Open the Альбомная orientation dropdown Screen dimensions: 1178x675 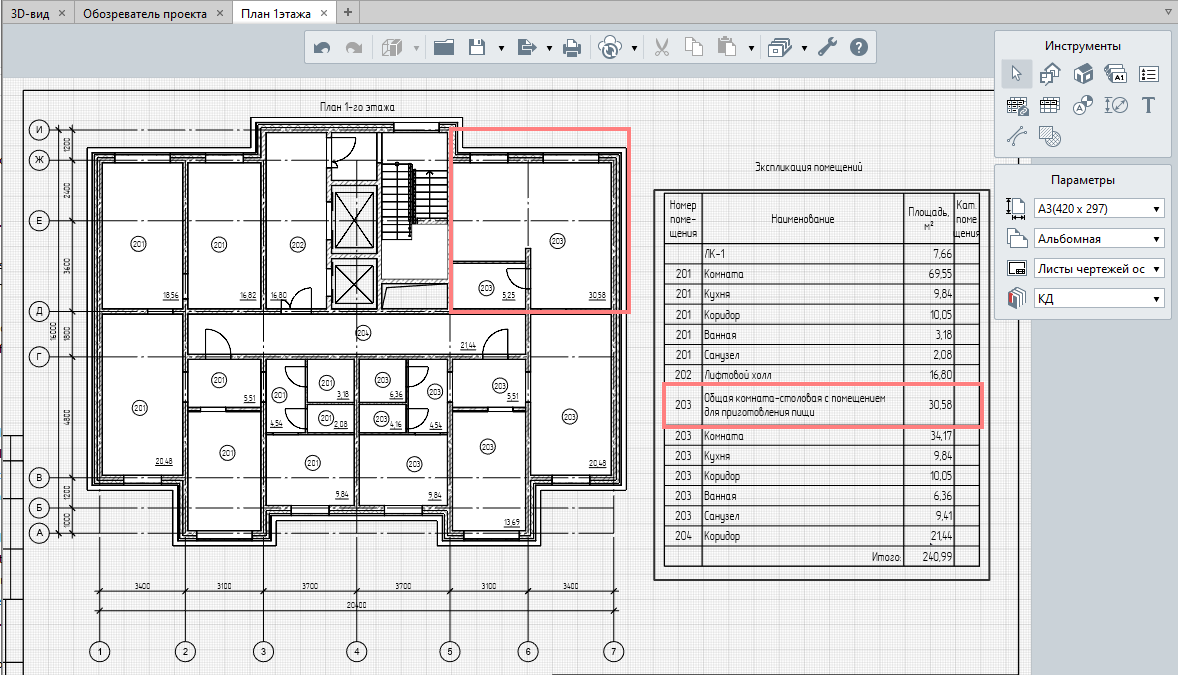(x=1098, y=239)
